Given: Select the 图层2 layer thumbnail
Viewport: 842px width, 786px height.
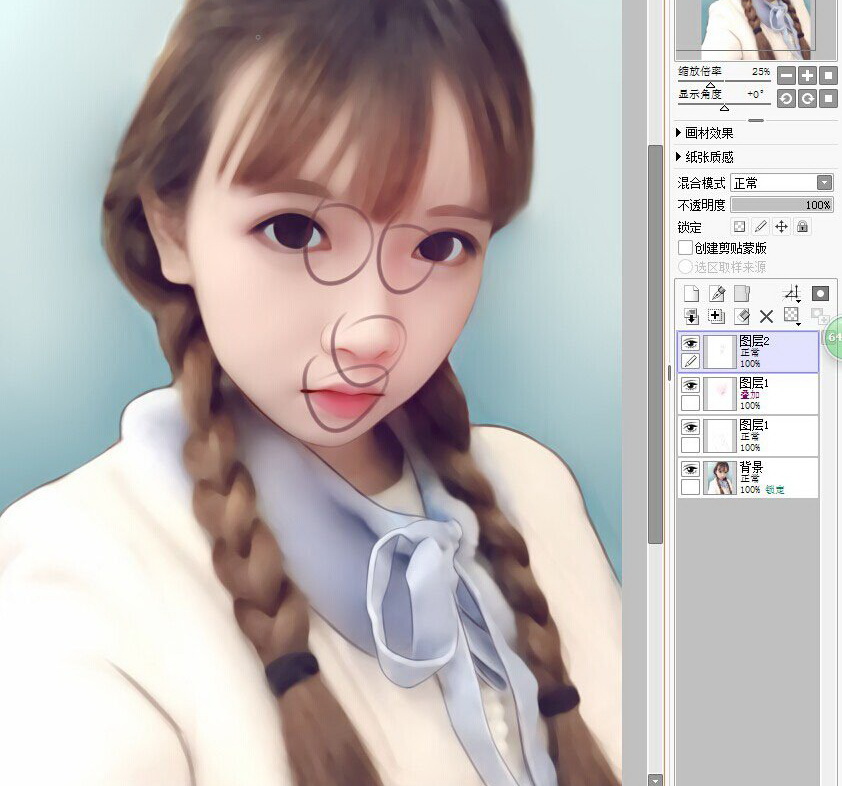Looking at the screenshot, I should (x=720, y=352).
